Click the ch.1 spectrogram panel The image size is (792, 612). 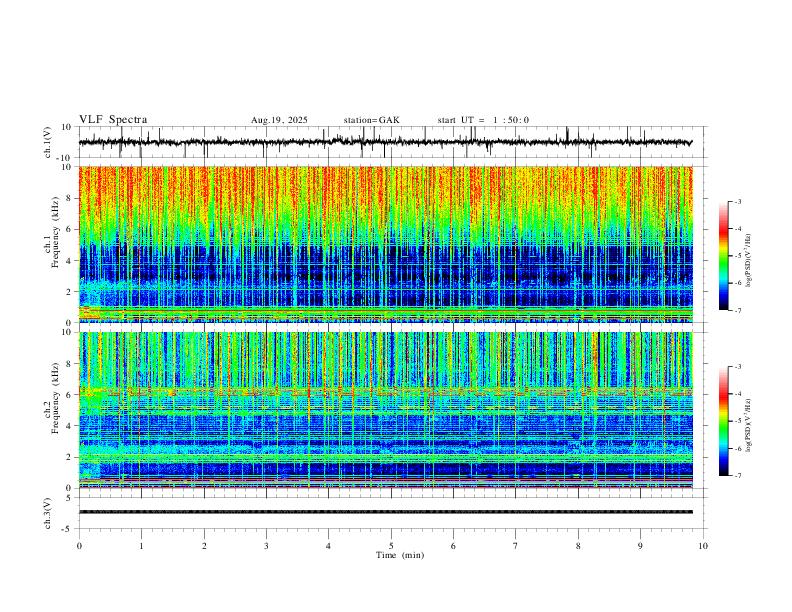coord(385,244)
